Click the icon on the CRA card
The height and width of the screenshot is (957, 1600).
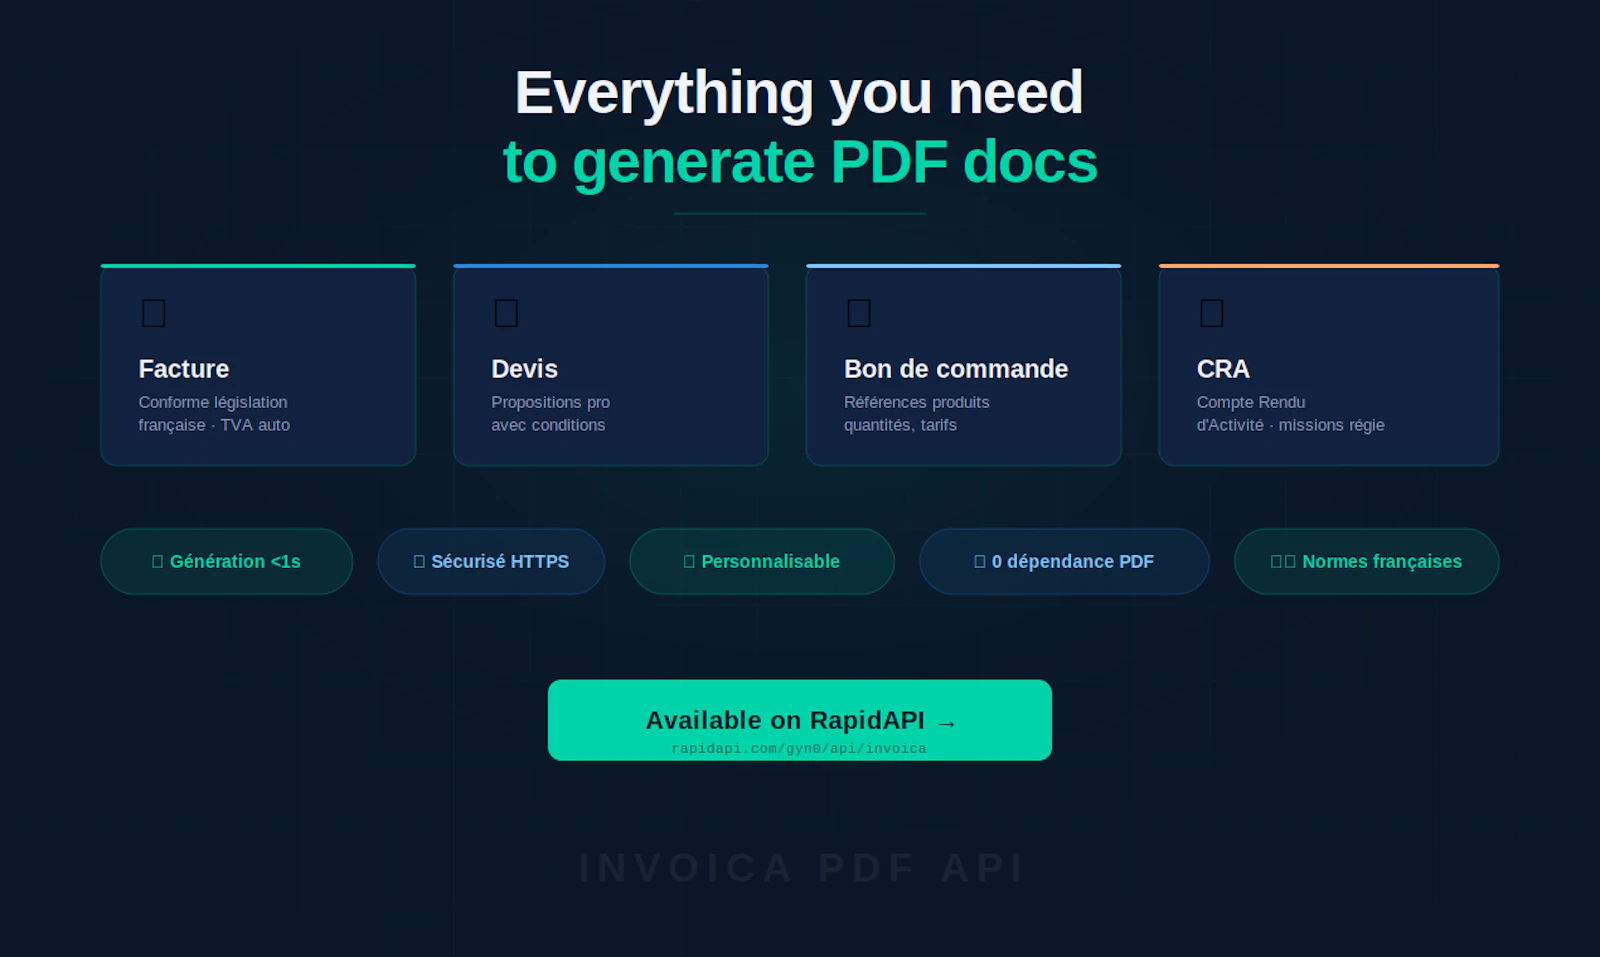(x=1211, y=313)
